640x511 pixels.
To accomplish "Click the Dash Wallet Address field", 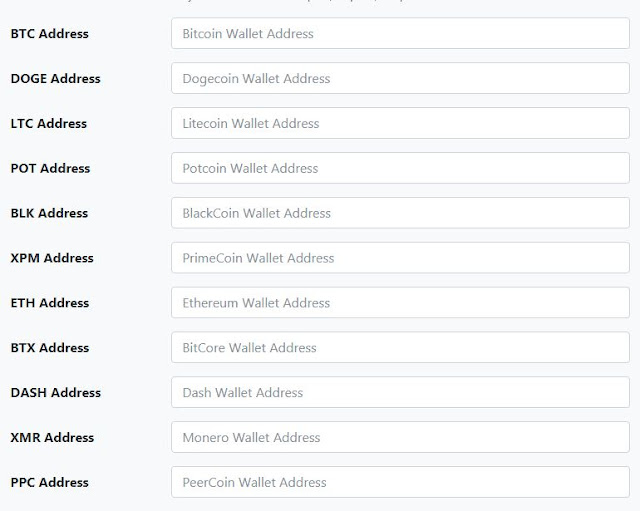I will [400, 393].
